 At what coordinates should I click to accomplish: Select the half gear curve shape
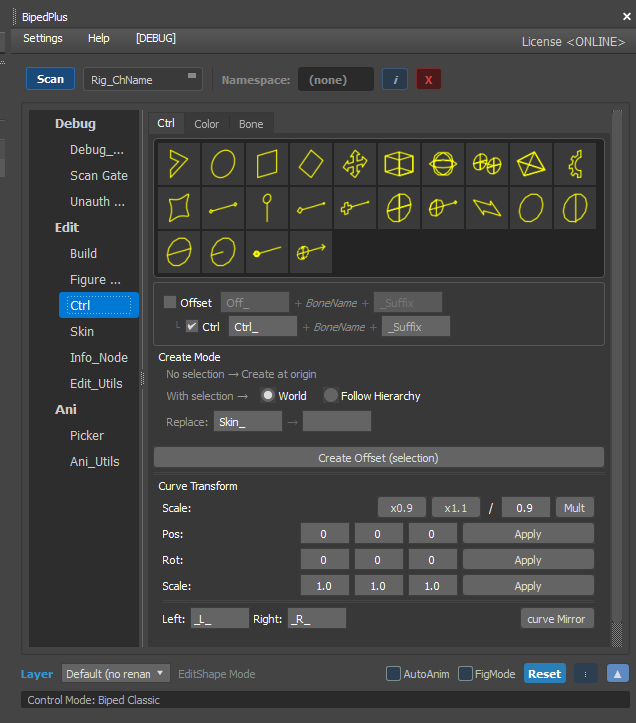[x=575, y=164]
